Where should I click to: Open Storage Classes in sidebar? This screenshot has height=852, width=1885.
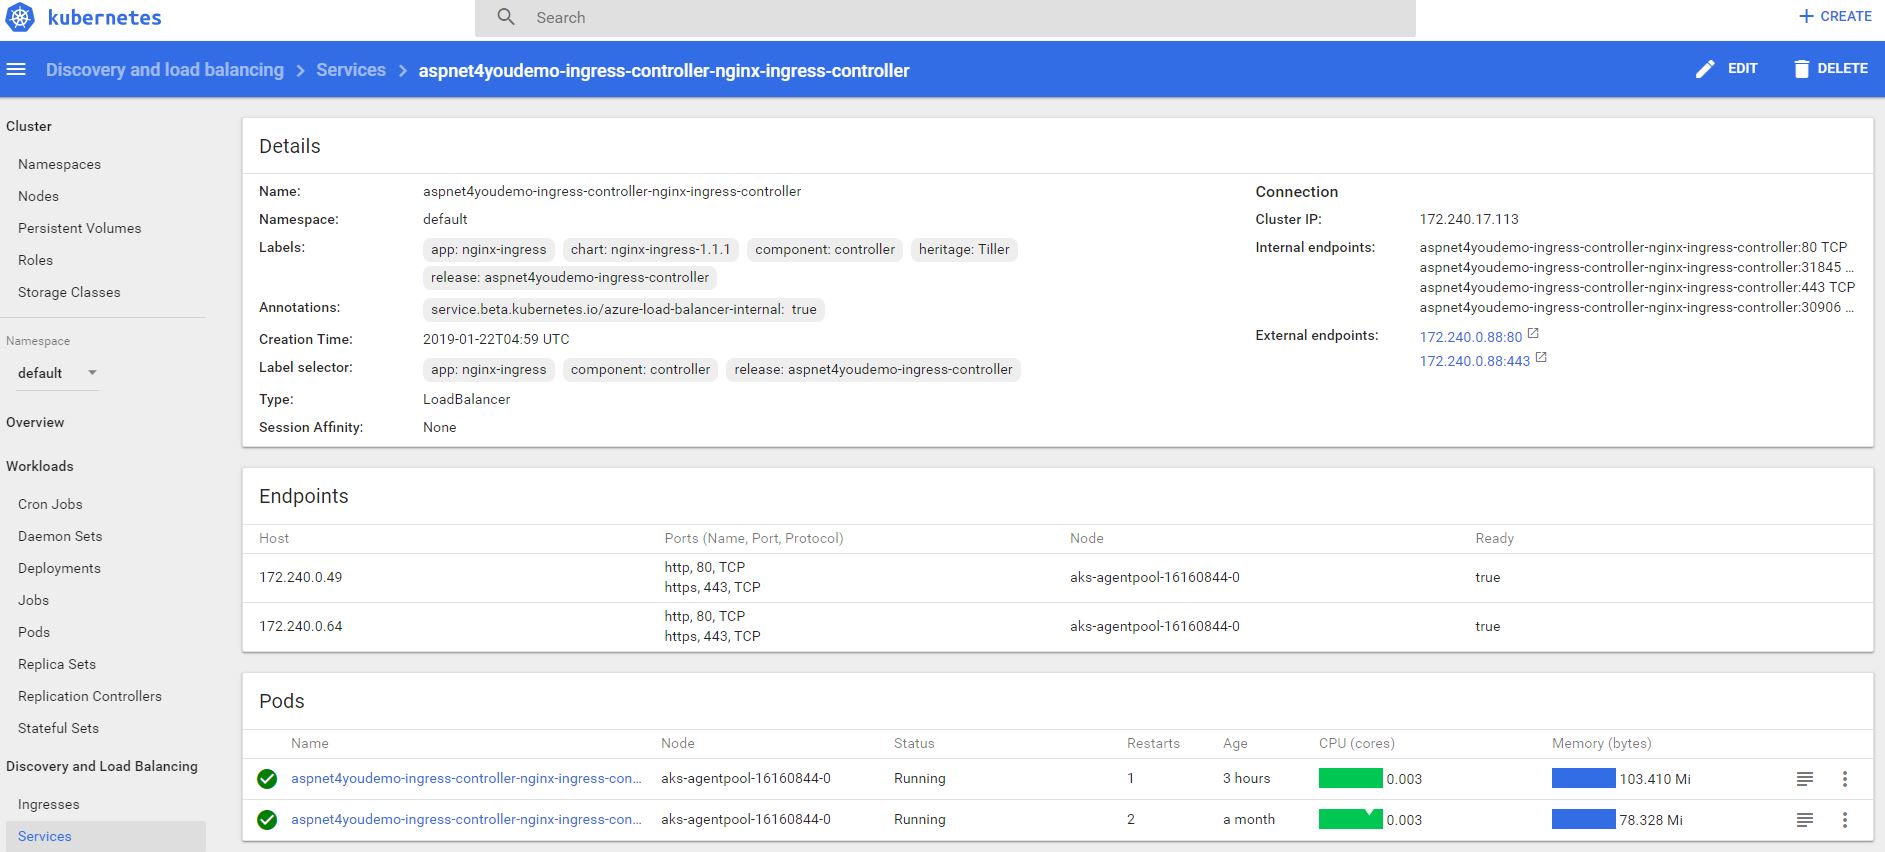point(69,292)
